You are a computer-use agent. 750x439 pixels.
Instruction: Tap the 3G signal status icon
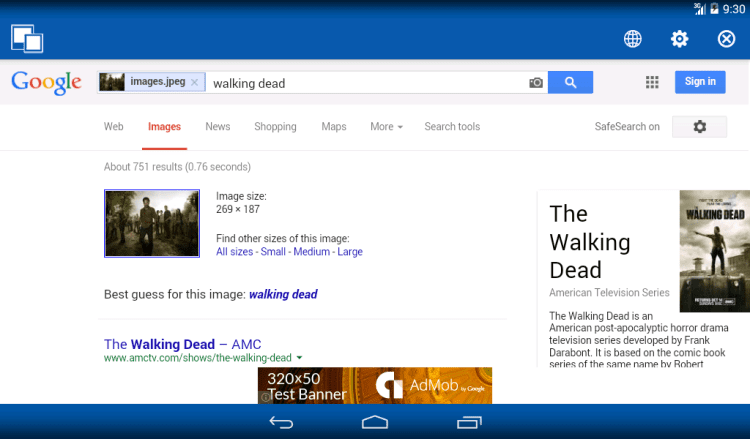coord(700,9)
